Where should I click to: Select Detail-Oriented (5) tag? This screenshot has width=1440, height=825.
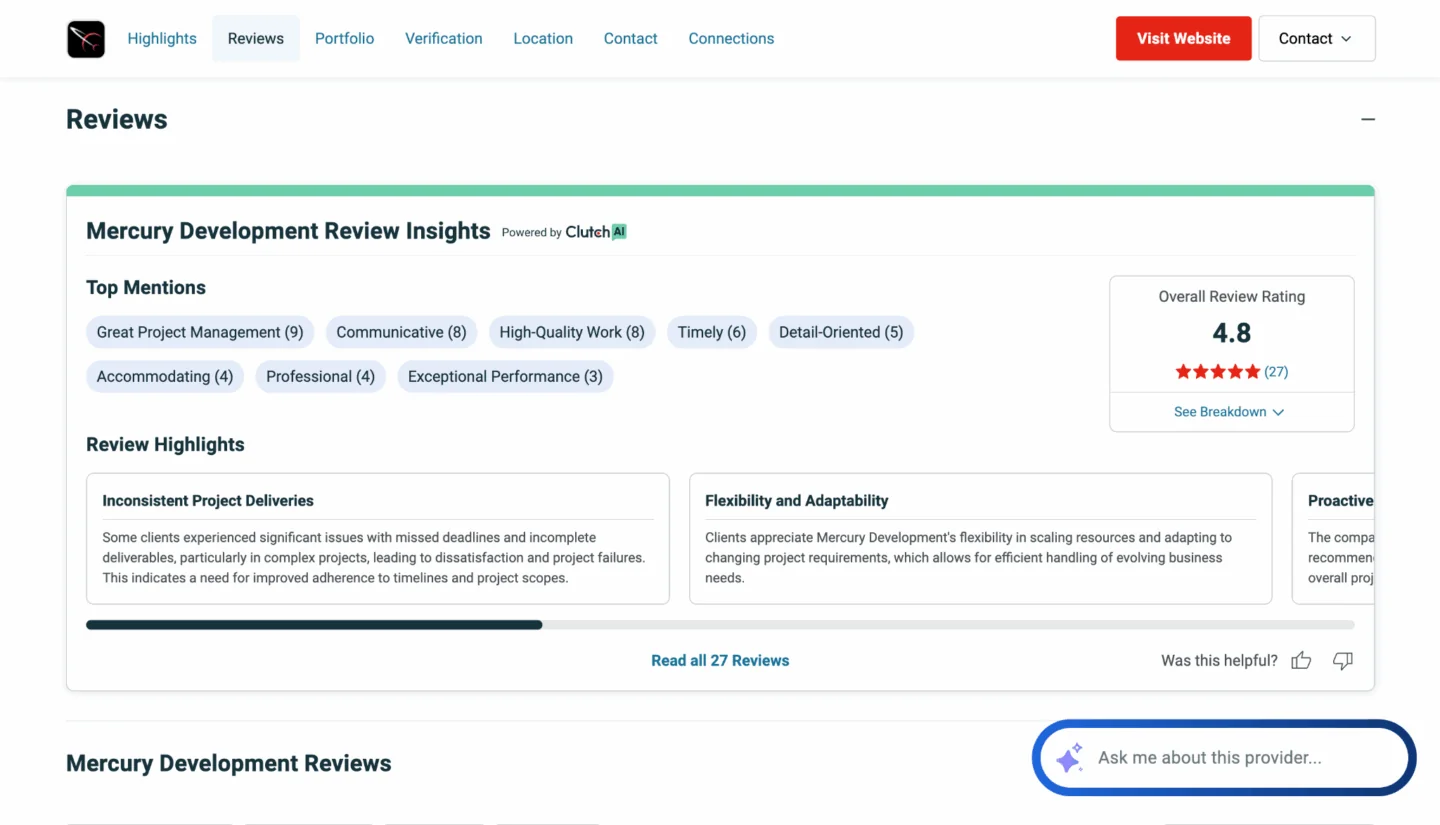tap(841, 332)
